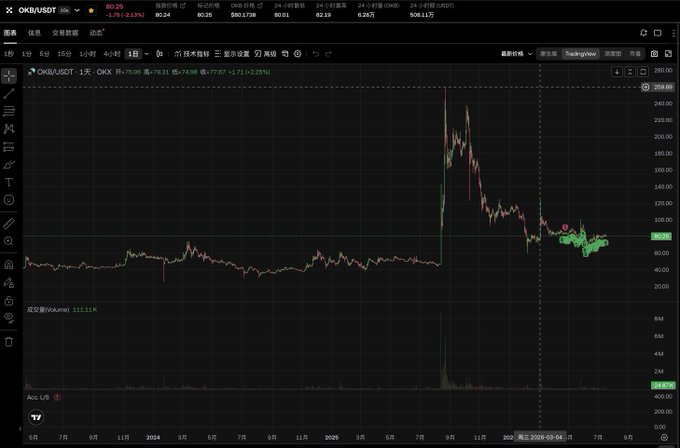Select the 15分 timeframe
The height and width of the screenshot is (448, 680).
tap(64, 54)
